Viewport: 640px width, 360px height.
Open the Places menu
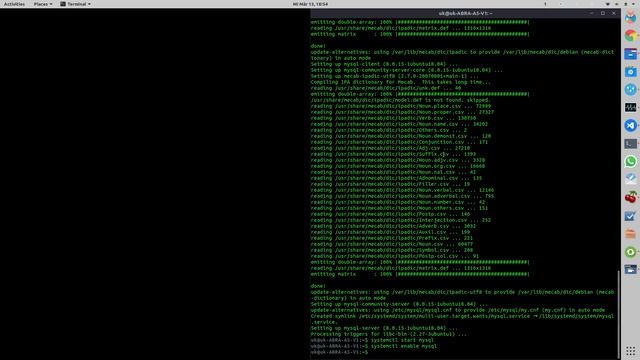point(43,4)
